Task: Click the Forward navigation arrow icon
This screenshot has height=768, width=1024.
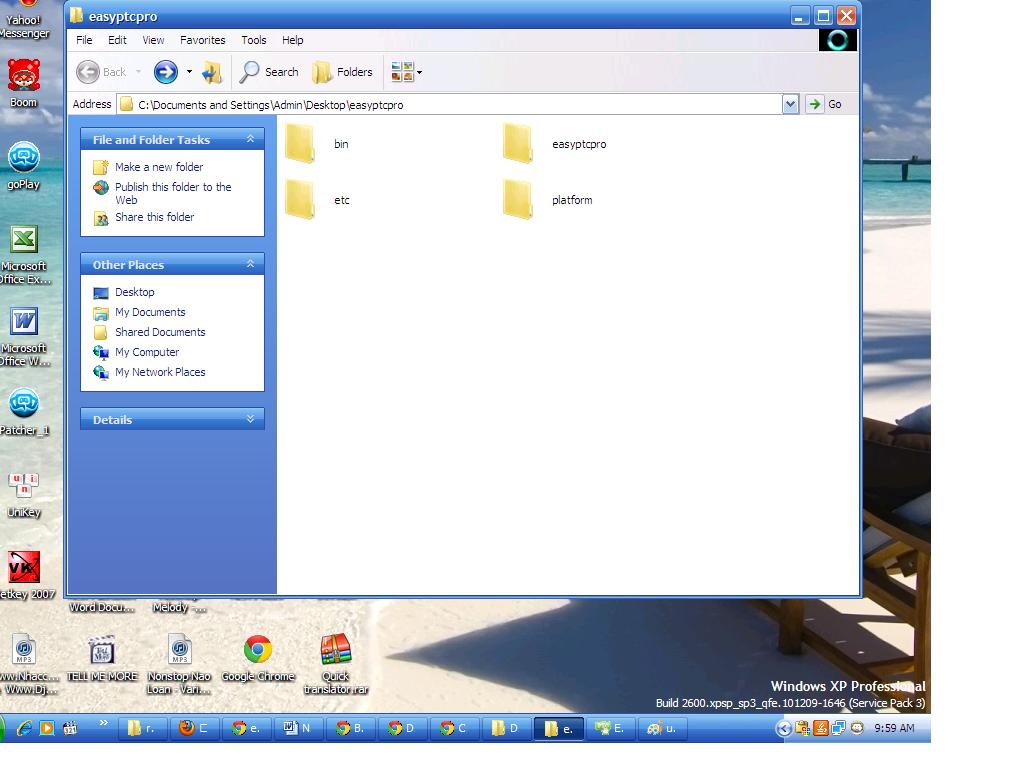Action: coord(166,72)
